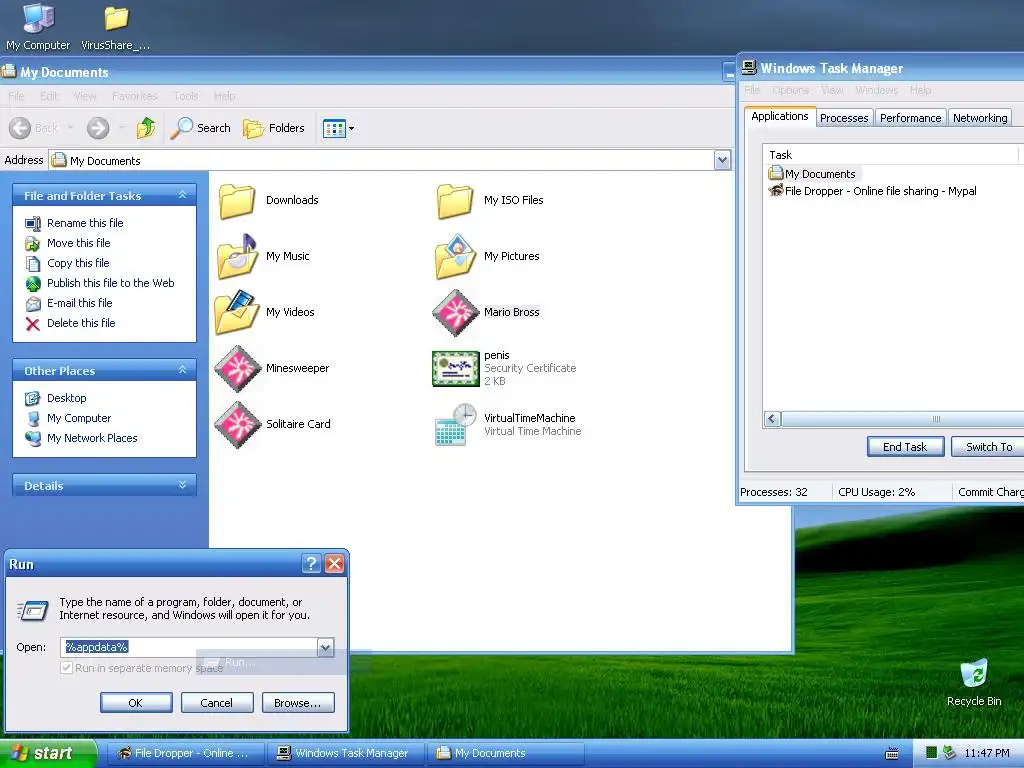The image size is (1024, 768).
Task: Click Browse in the Run dialog
Action: coord(298,703)
